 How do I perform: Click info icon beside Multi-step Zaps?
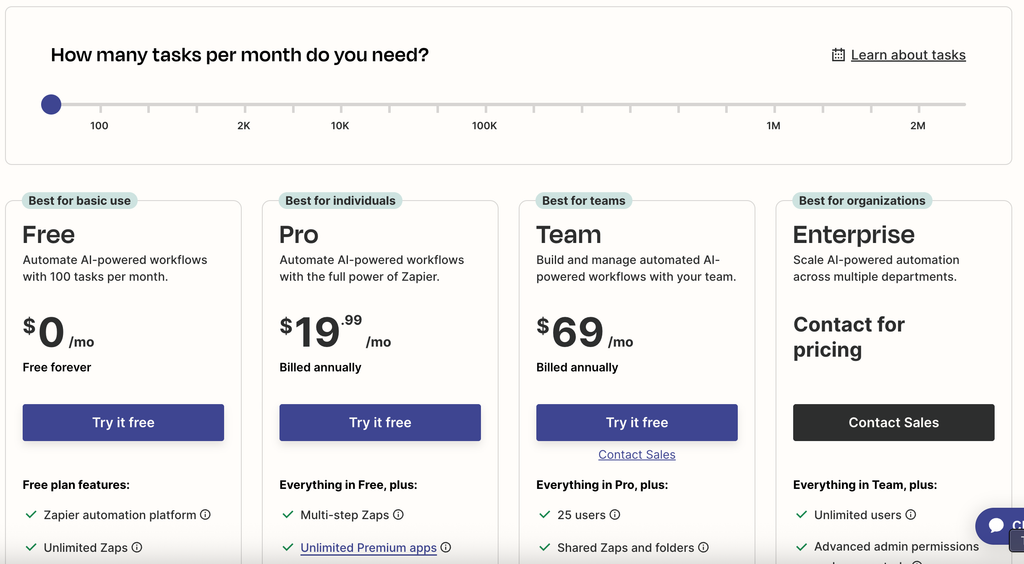(398, 514)
